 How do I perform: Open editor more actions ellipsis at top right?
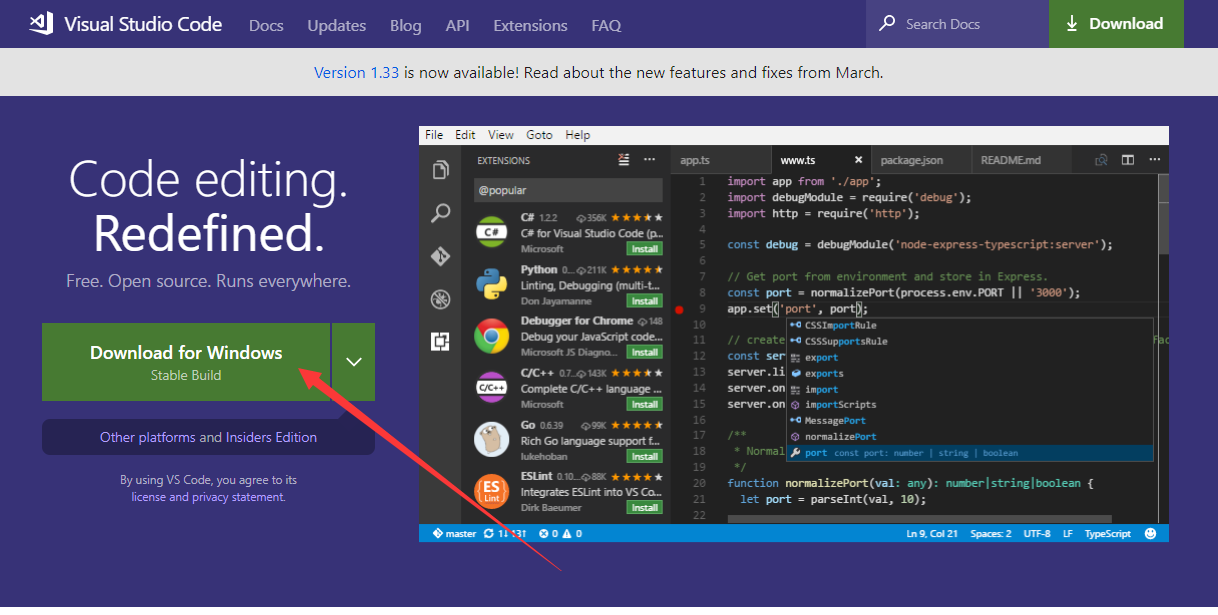pyautogui.click(x=1153, y=160)
